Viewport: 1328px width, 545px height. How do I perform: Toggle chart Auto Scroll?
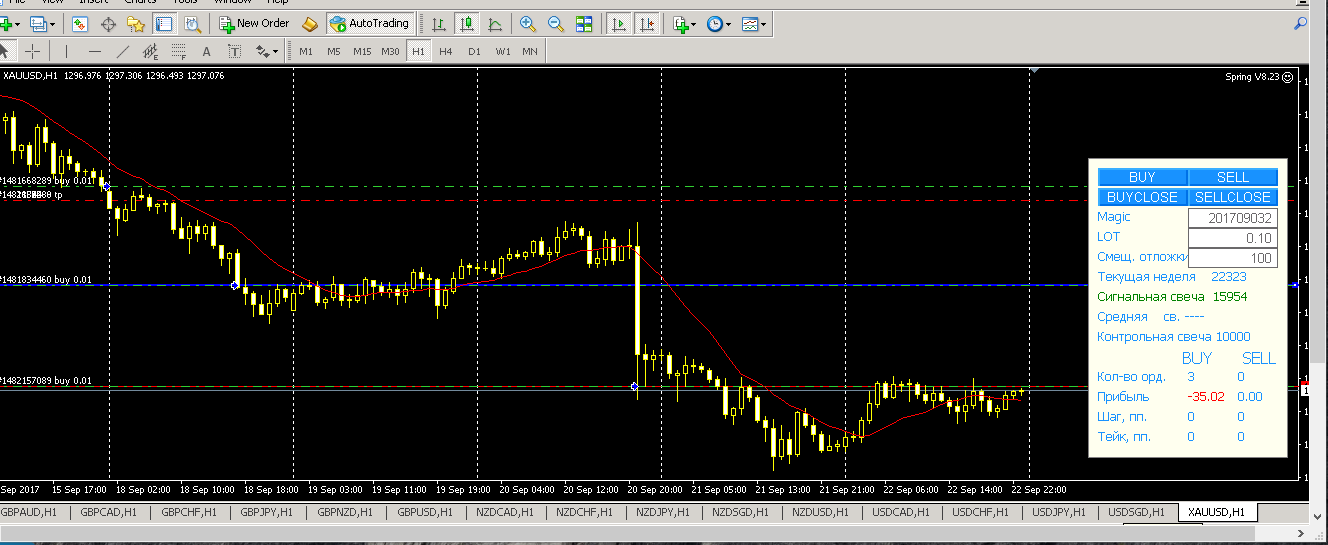[620, 23]
